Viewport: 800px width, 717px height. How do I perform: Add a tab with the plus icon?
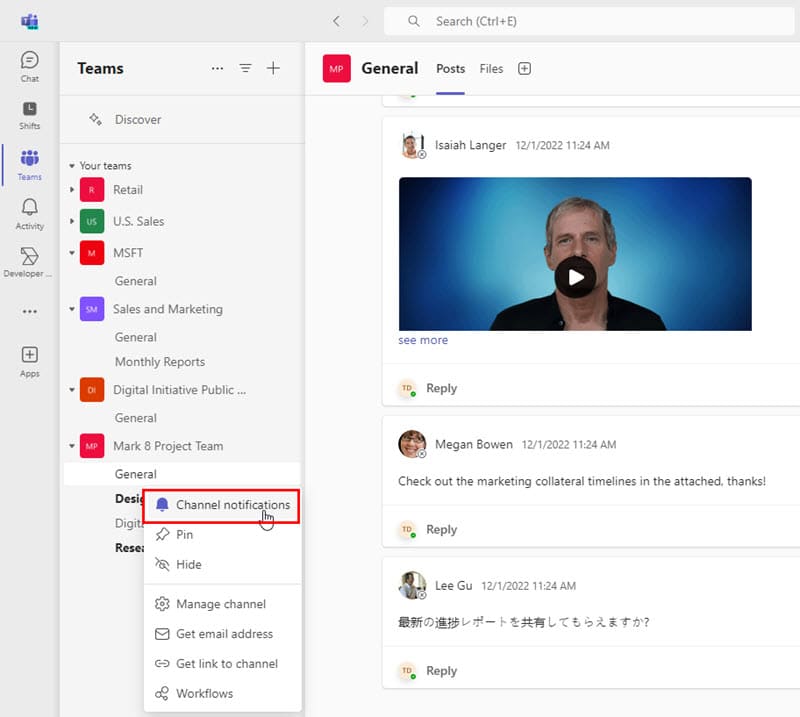tap(524, 68)
